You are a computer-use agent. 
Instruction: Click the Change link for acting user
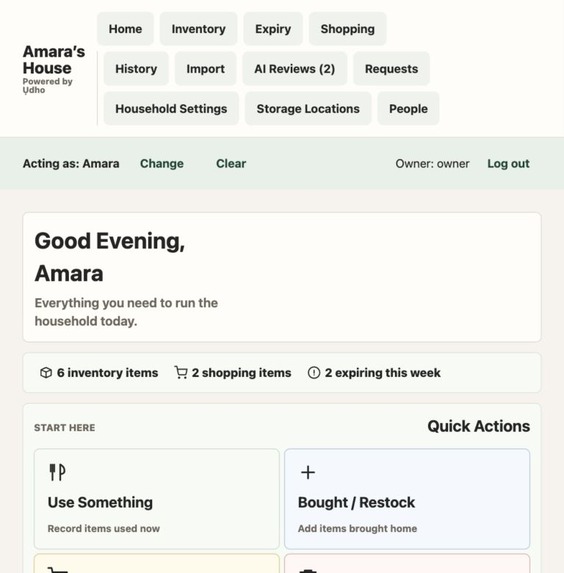click(x=162, y=163)
